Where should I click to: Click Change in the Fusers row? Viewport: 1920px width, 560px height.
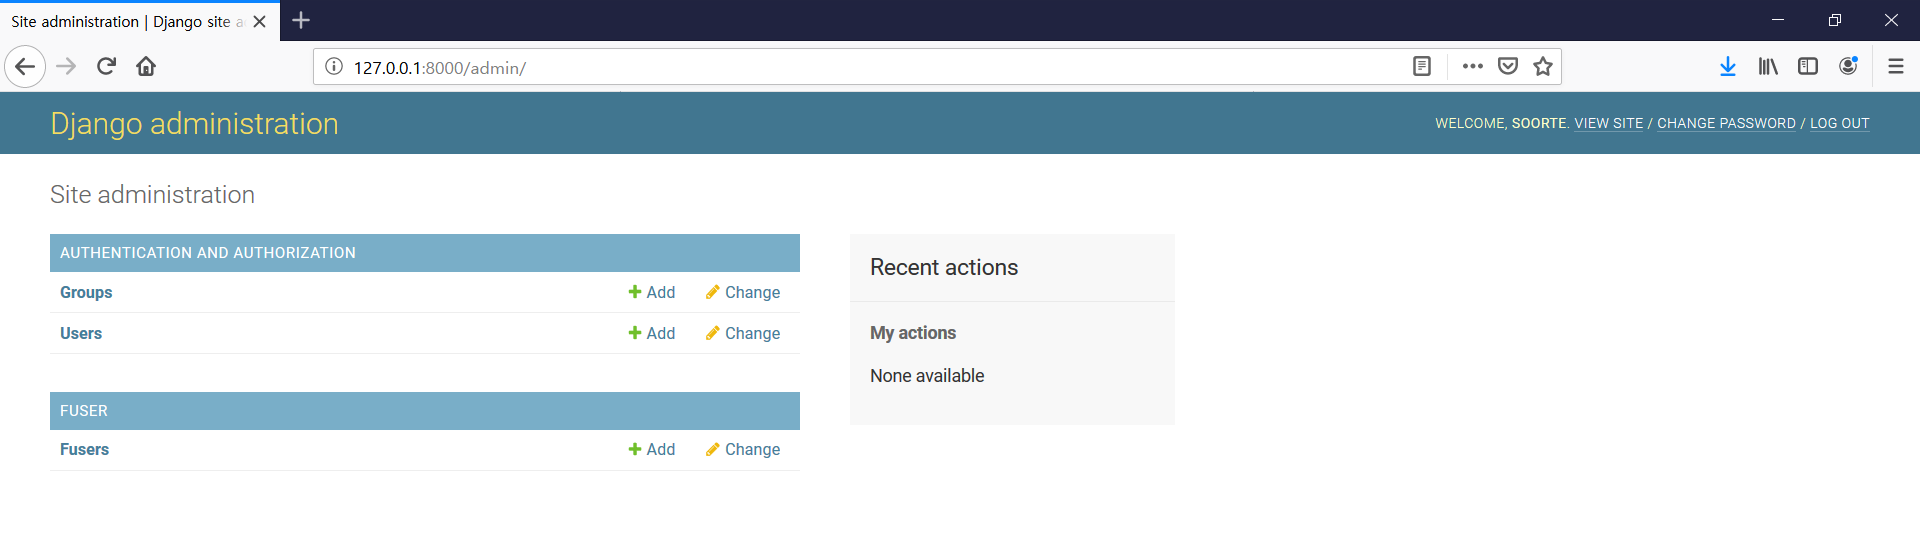pyautogui.click(x=743, y=450)
